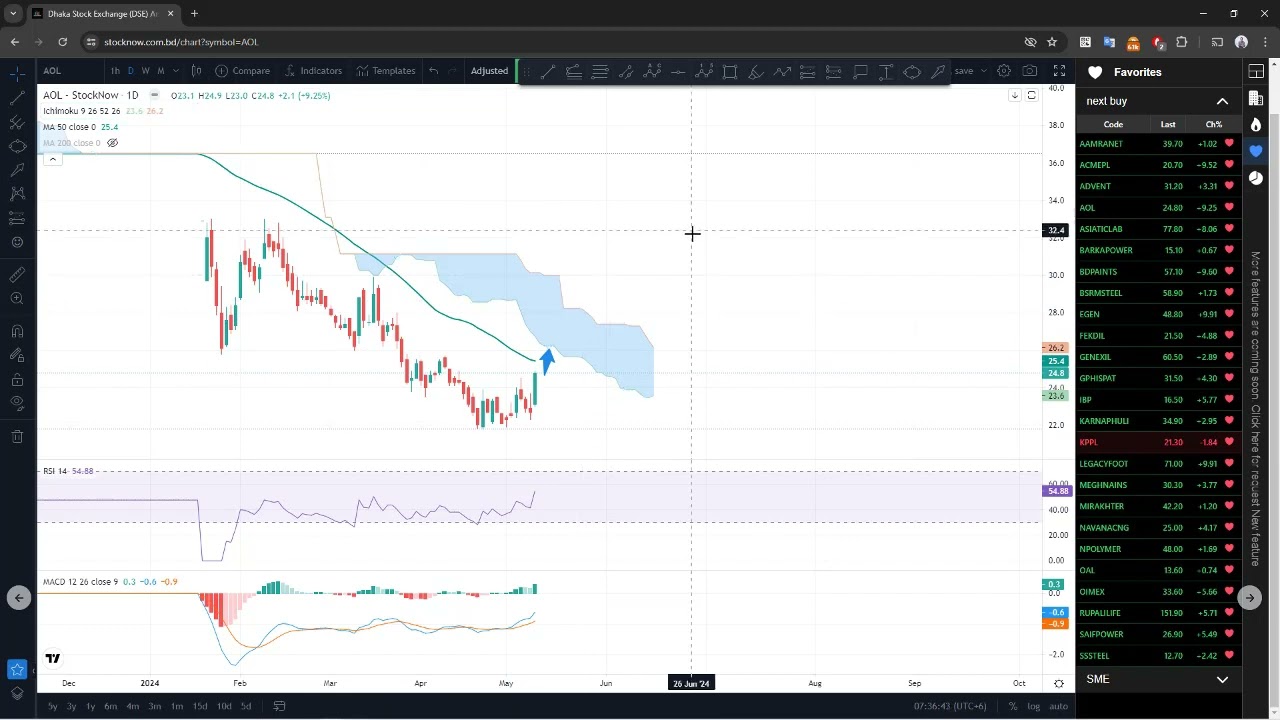
Task: Select the 1h timeframe
Action: click(x=115, y=71)
